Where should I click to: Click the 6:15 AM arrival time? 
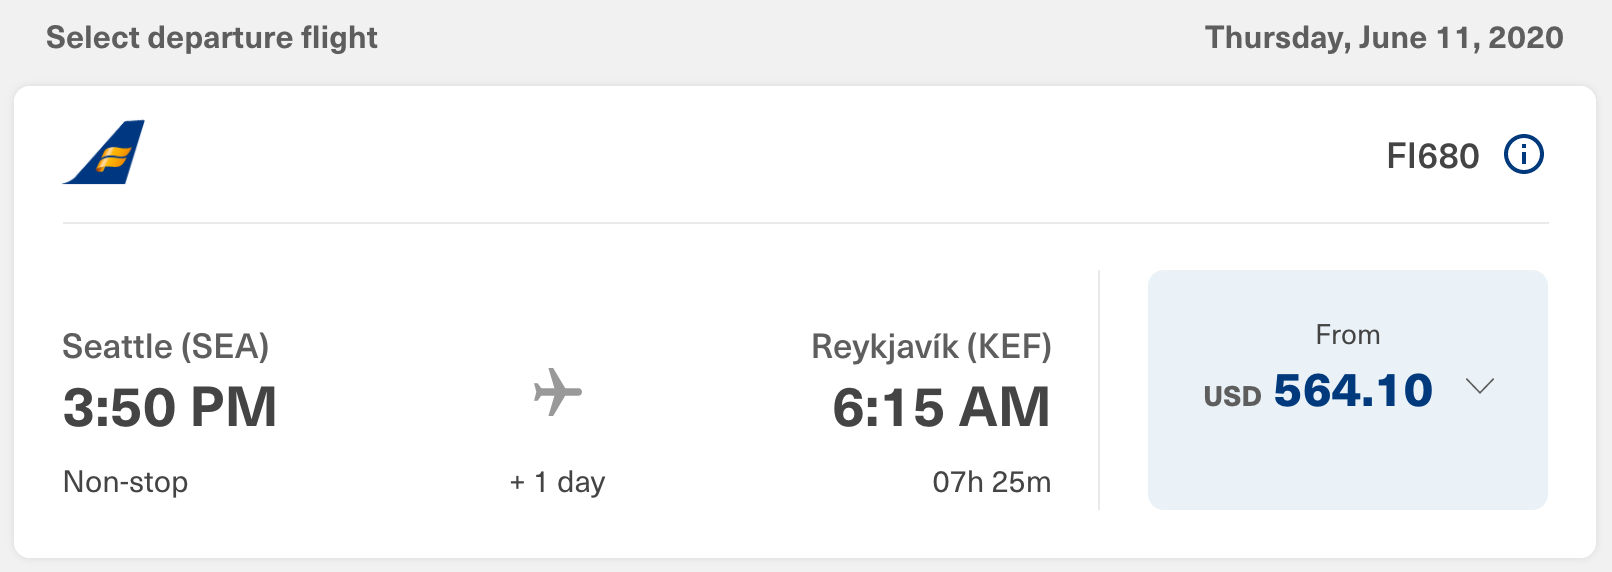(941, 407)
